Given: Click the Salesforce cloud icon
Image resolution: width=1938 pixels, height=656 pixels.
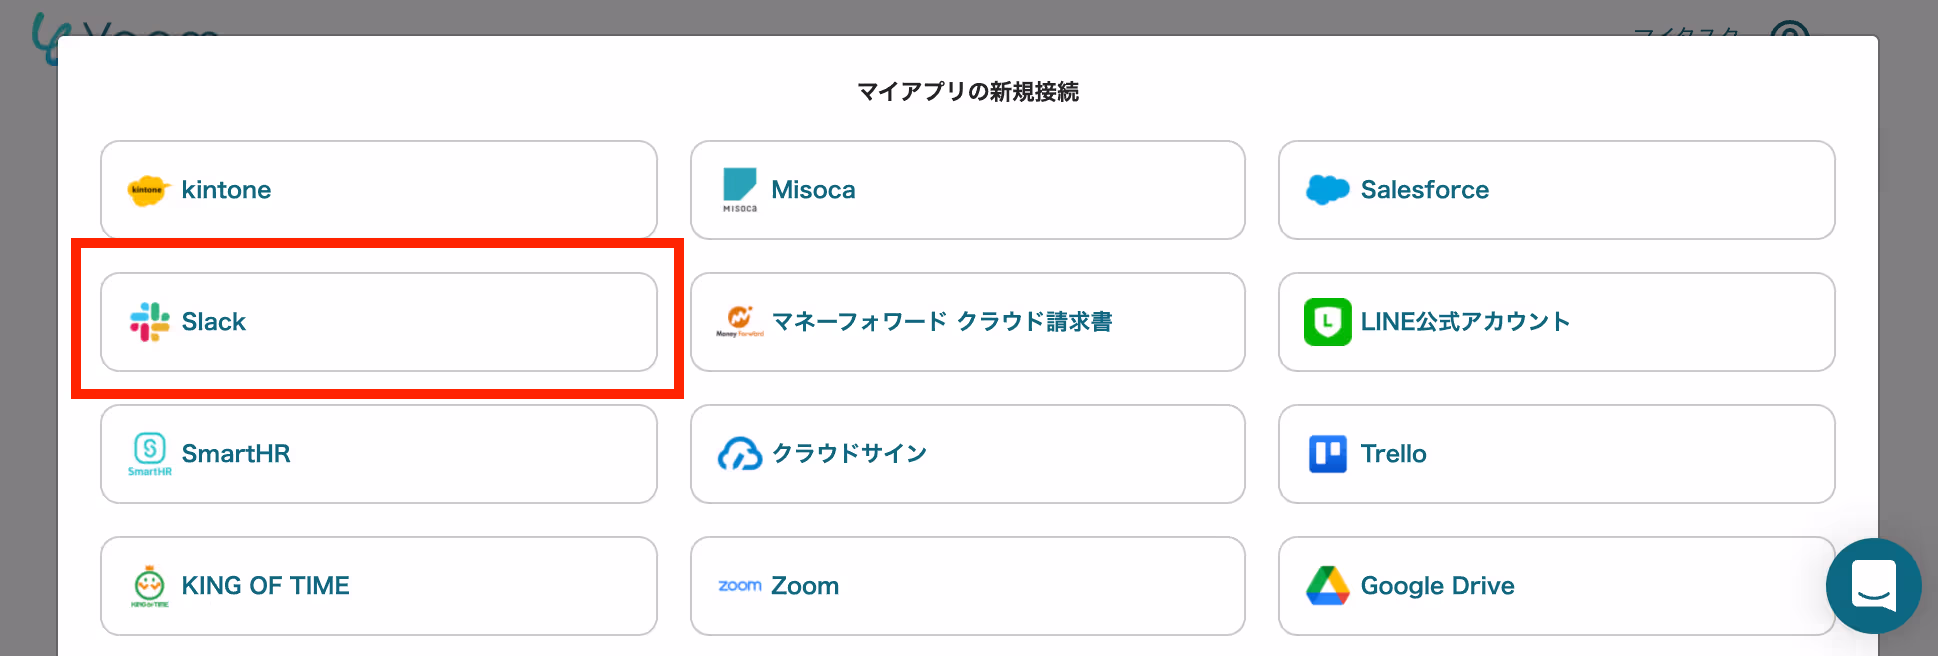Looking at the screenshot, I should point(1327,190).
